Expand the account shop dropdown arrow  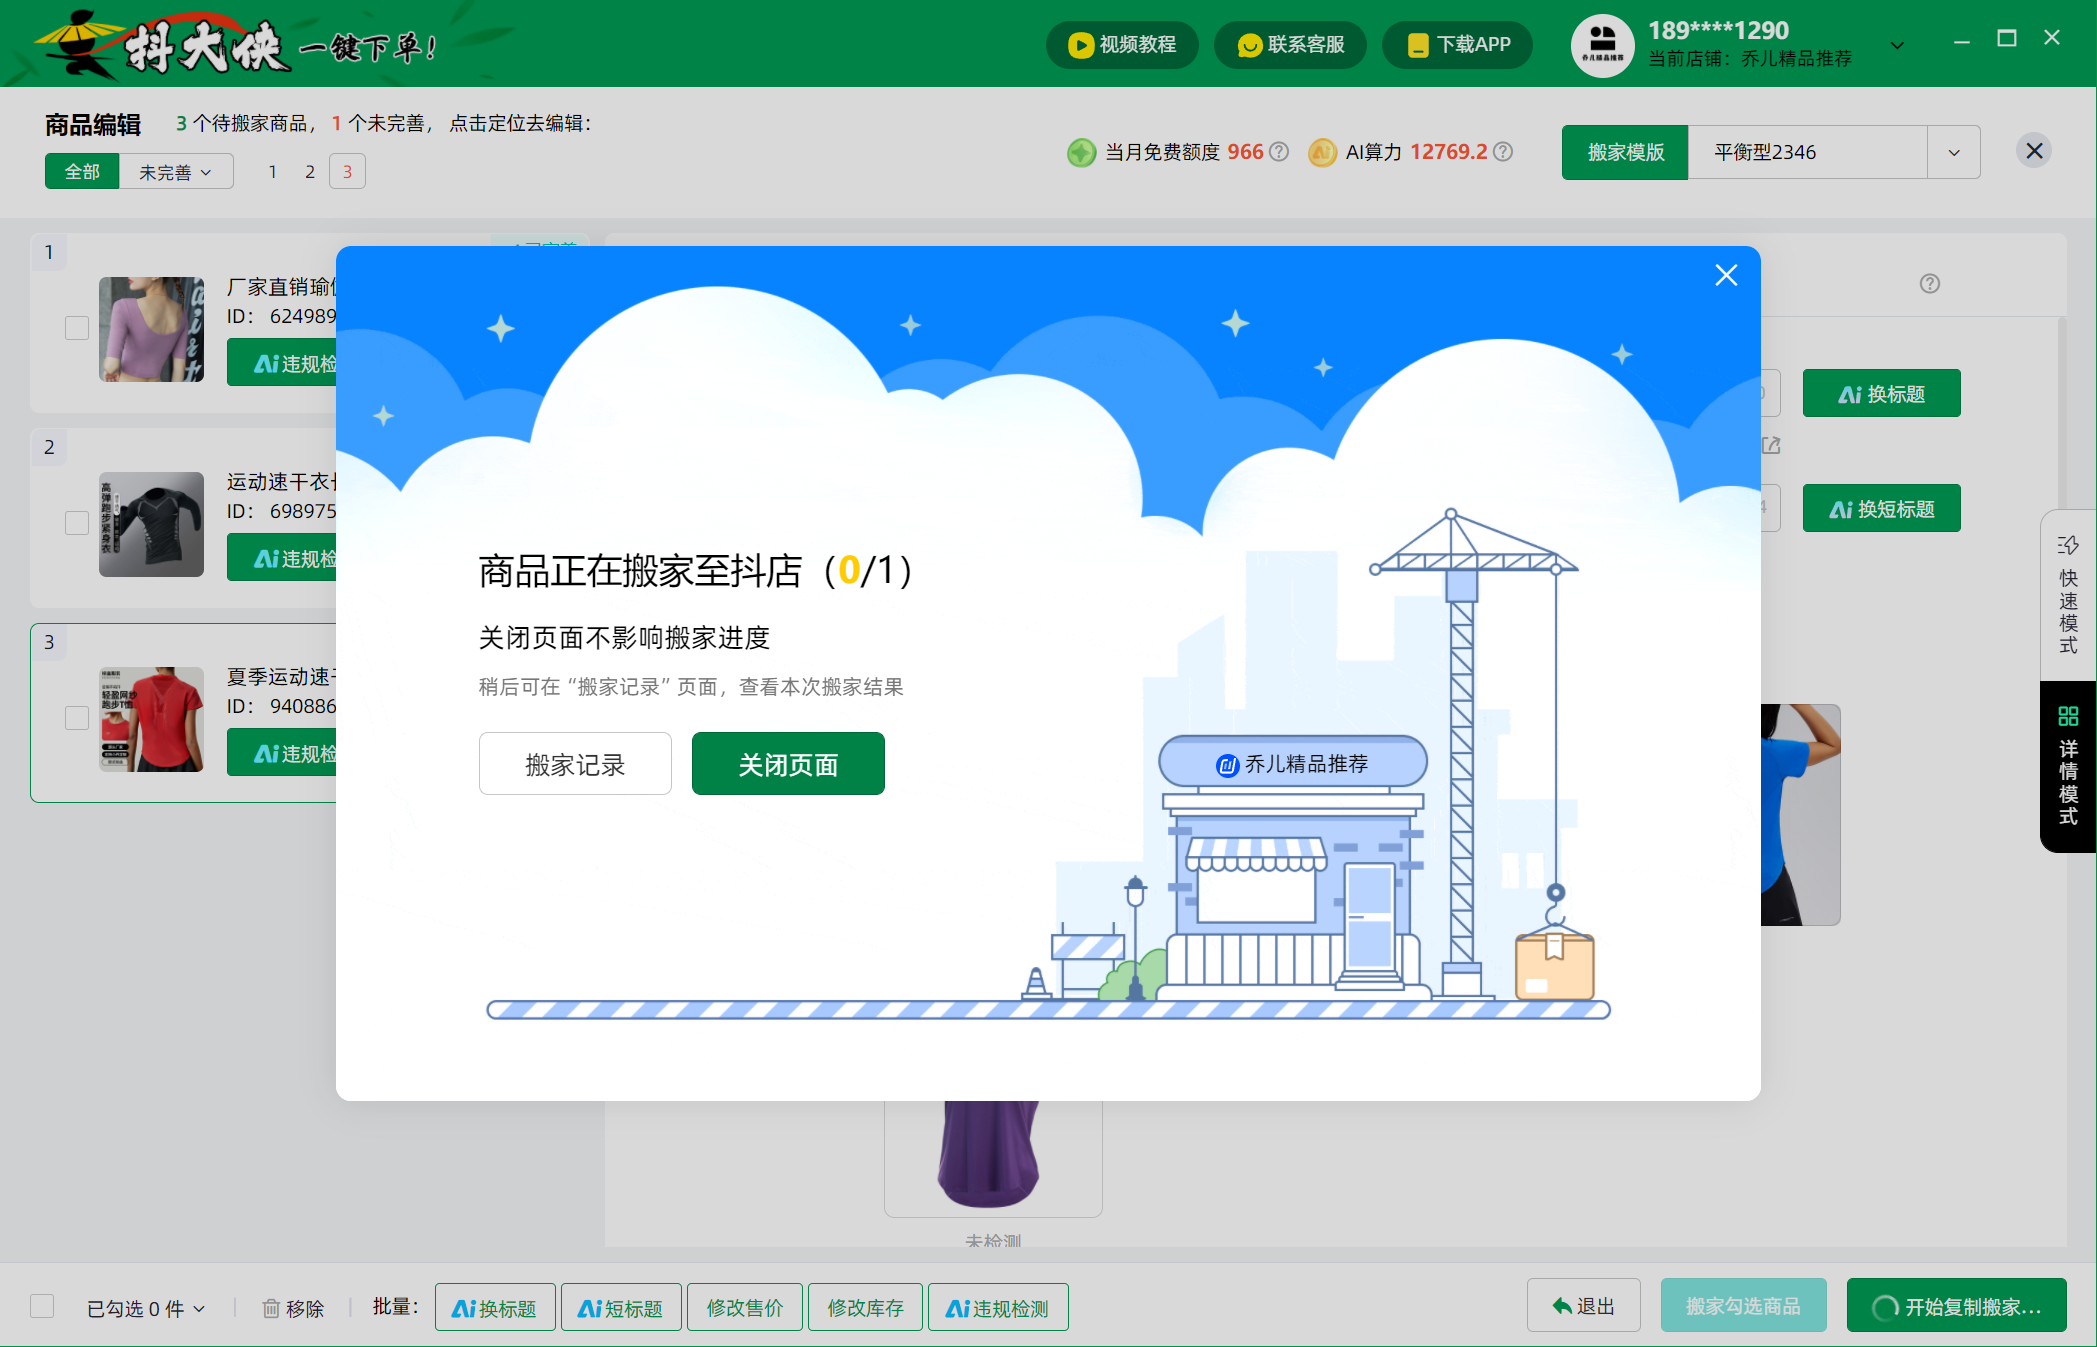click(1897, 45)
